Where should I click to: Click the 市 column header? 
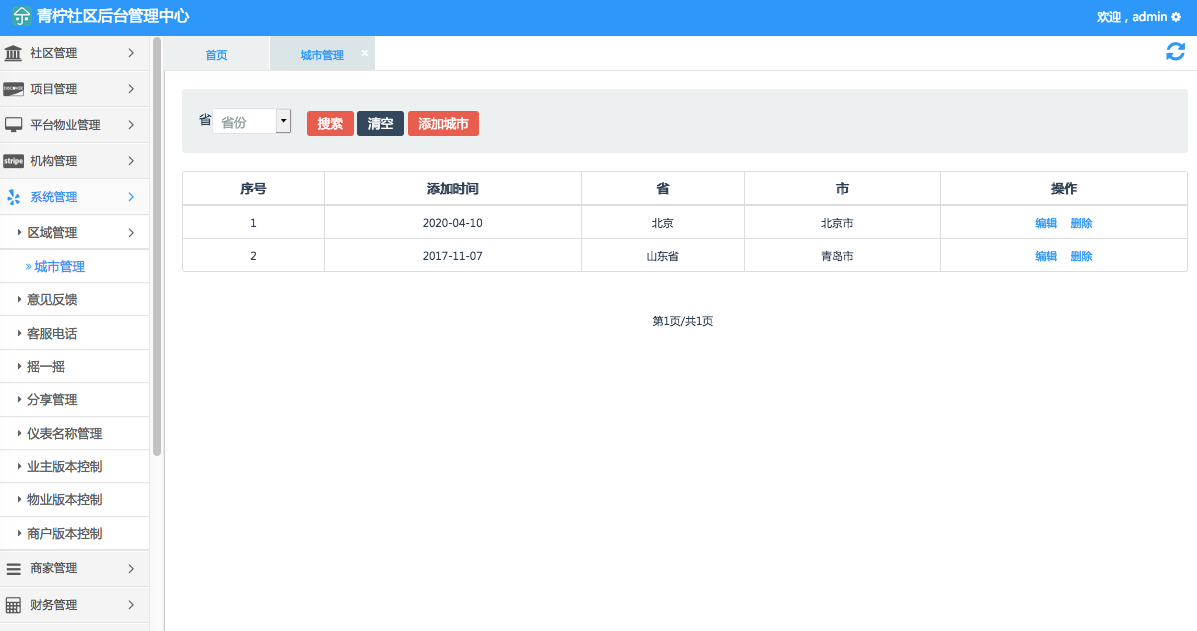(x=842, y=188)
